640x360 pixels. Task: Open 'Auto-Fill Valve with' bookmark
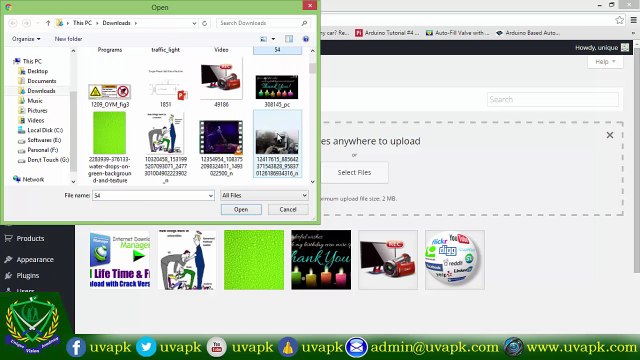(x=458, y=33)
